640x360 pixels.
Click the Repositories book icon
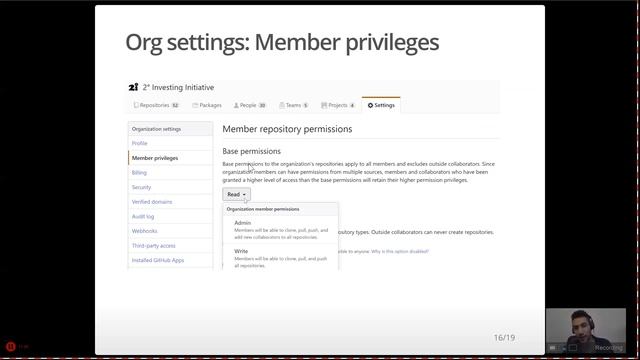[136, 105]
